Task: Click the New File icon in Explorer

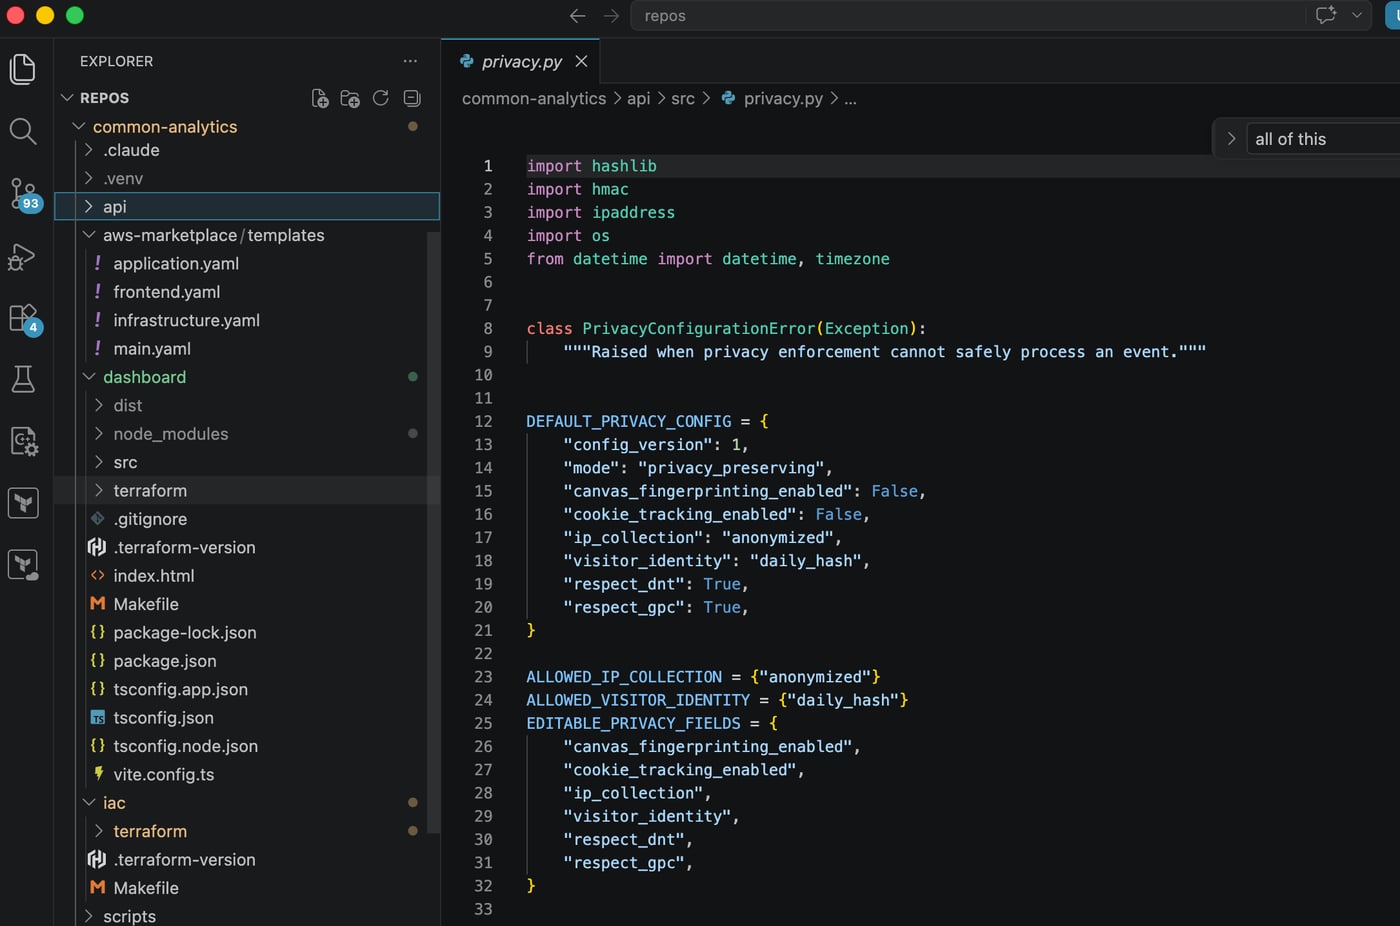Action: click(x=320, y=98)
